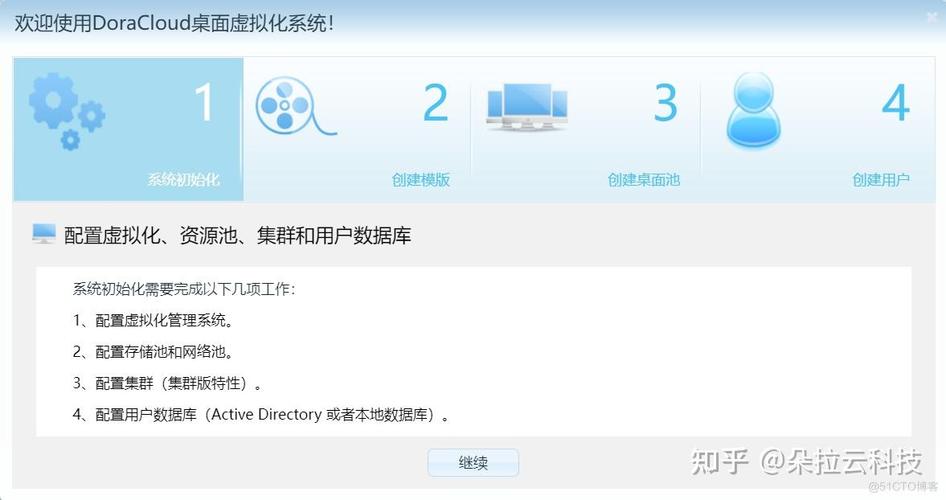Click the monitors desktop pool icon
The height and width of the screenshot is (500, 946).
[527, 107]
